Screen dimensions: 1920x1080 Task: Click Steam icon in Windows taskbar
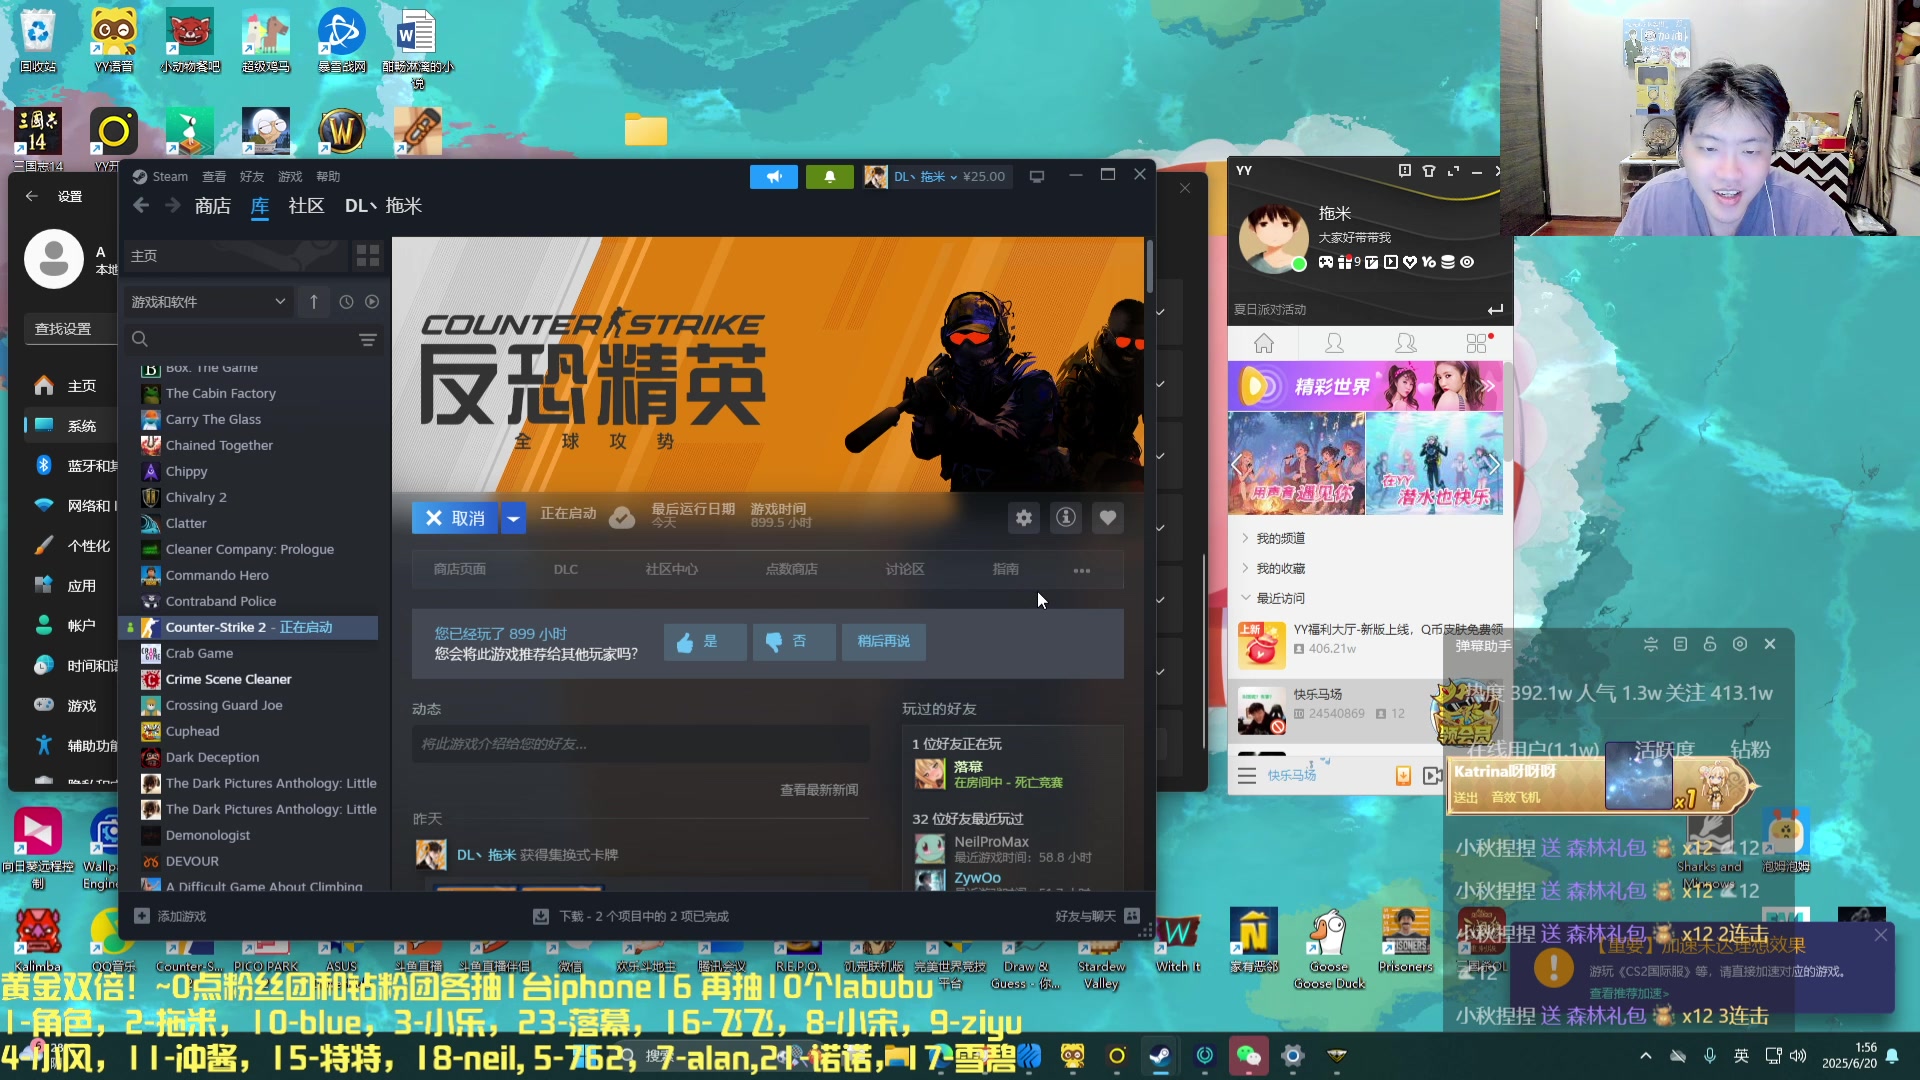pyautogui.click(x=1160, y=1056)
